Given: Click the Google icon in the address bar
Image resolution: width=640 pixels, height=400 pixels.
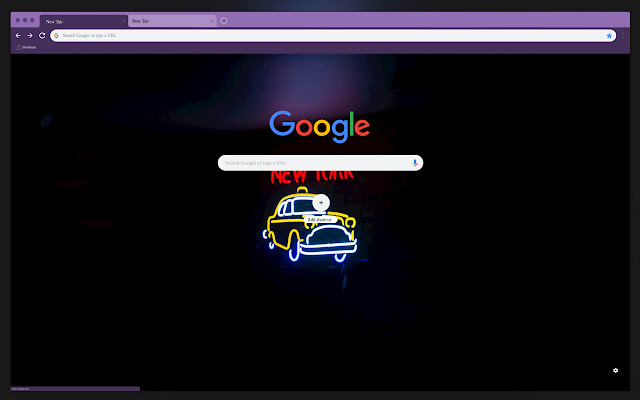Looking at the screenshot, I should pos(56,36).
